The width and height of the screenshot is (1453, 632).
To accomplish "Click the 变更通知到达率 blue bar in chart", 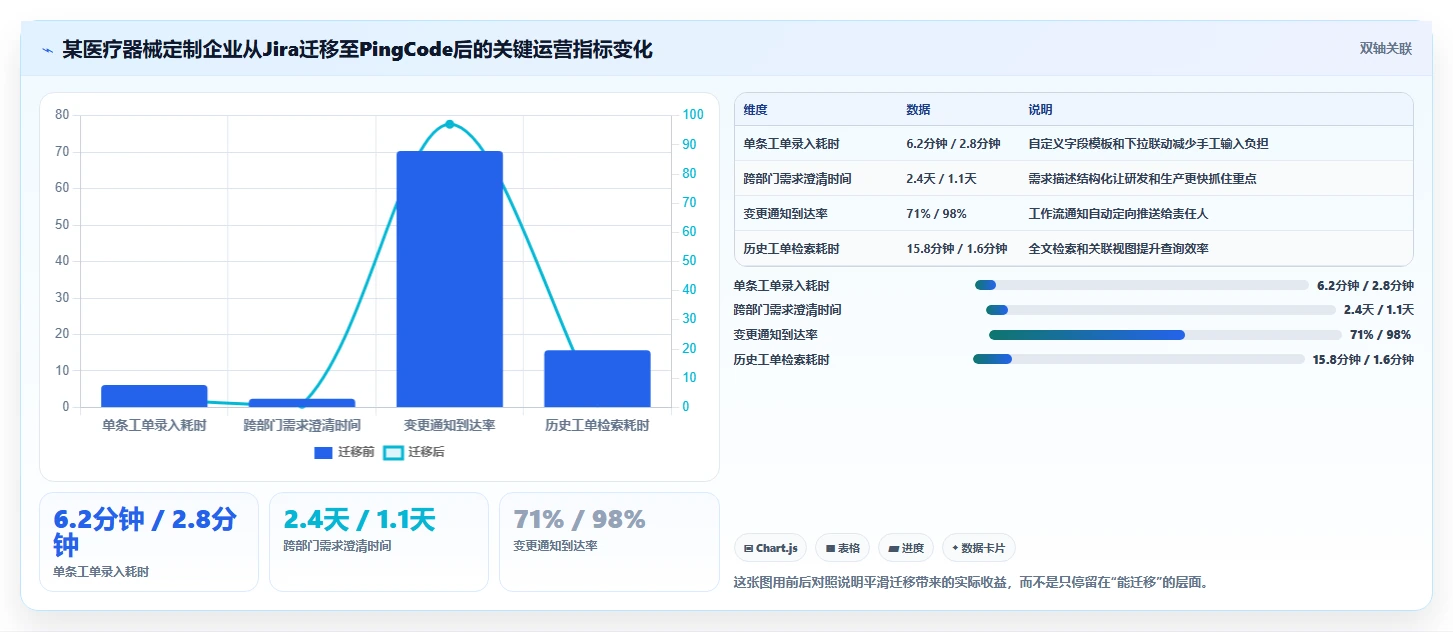I will coord(449,279).
